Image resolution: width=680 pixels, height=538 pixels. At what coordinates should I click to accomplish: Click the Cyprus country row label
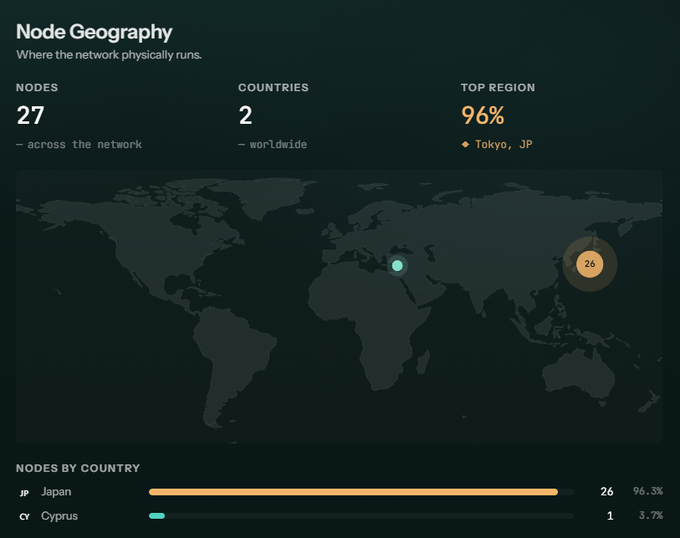click(x=59, y=516)
